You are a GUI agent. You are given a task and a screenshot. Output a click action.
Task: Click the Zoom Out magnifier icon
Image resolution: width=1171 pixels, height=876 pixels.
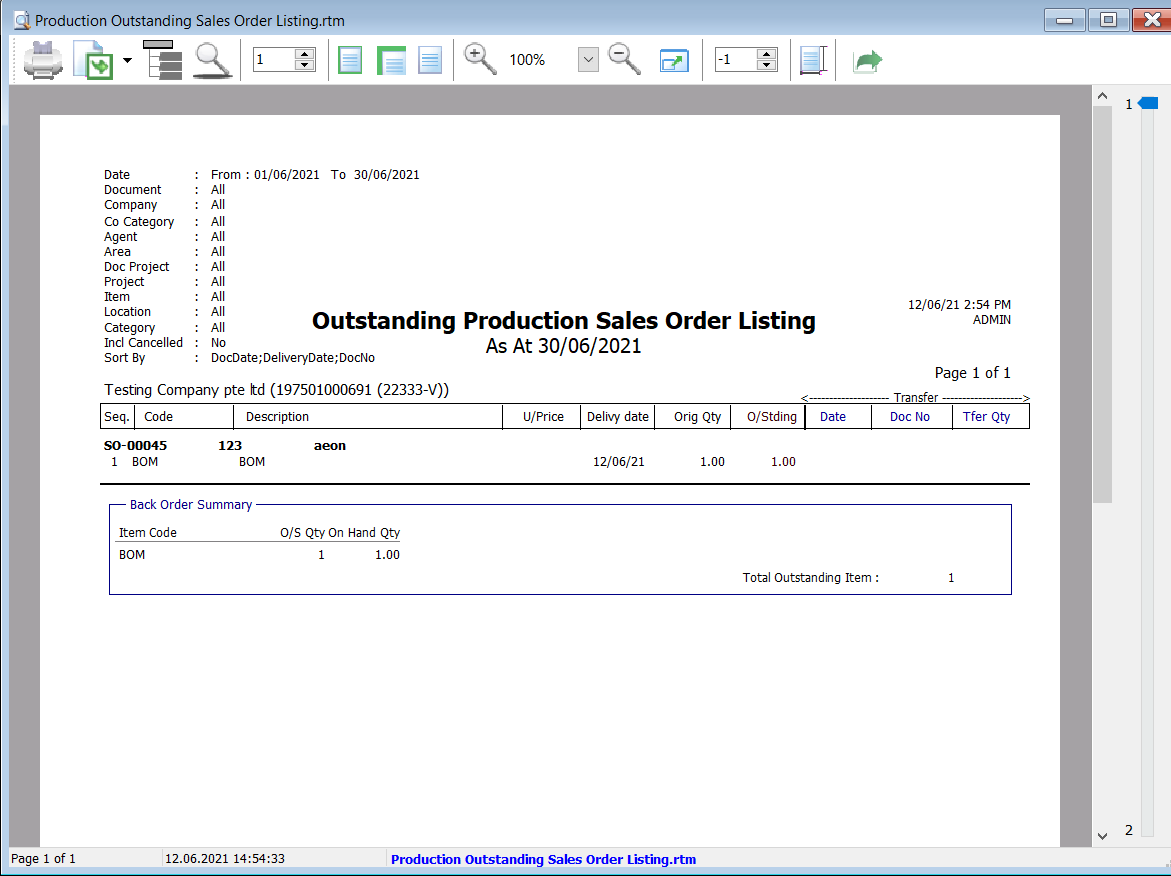[x=624, y=59]
